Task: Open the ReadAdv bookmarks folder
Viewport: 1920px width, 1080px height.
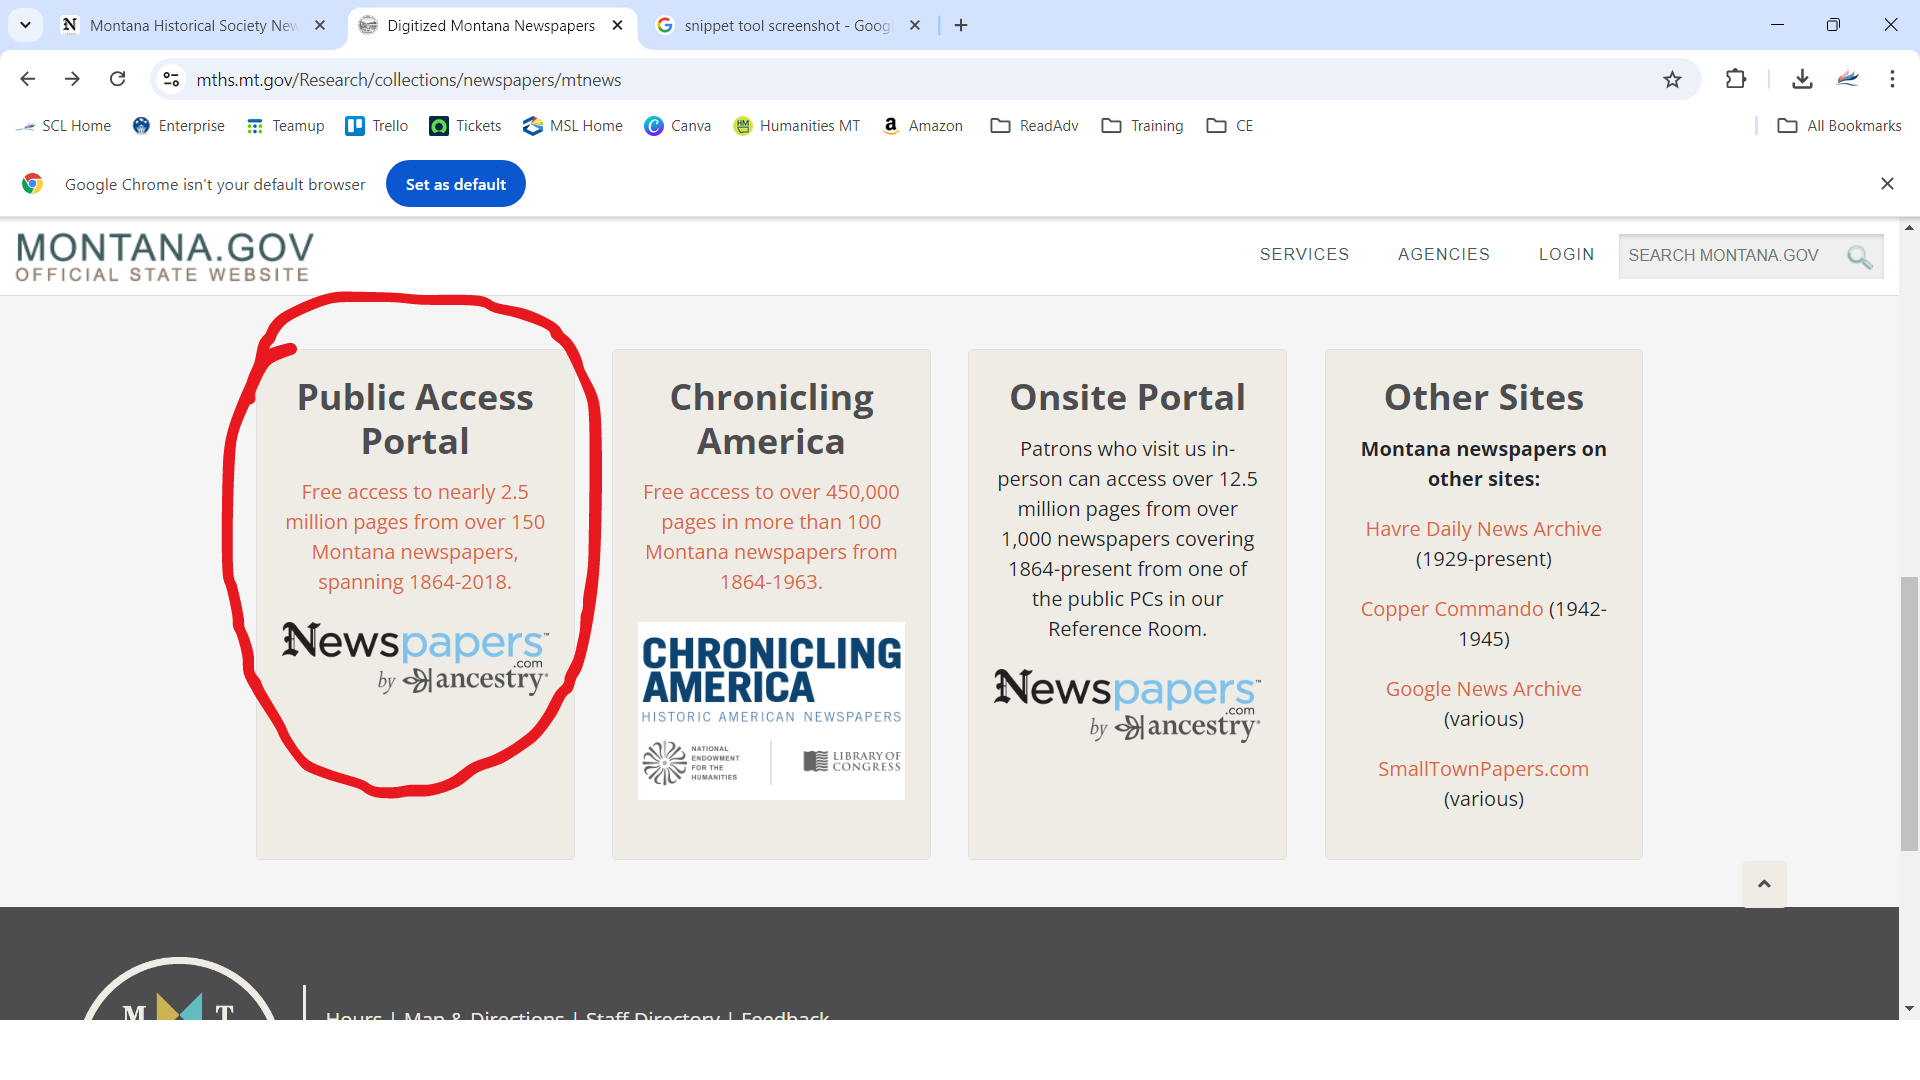Action: point(1034,126)
